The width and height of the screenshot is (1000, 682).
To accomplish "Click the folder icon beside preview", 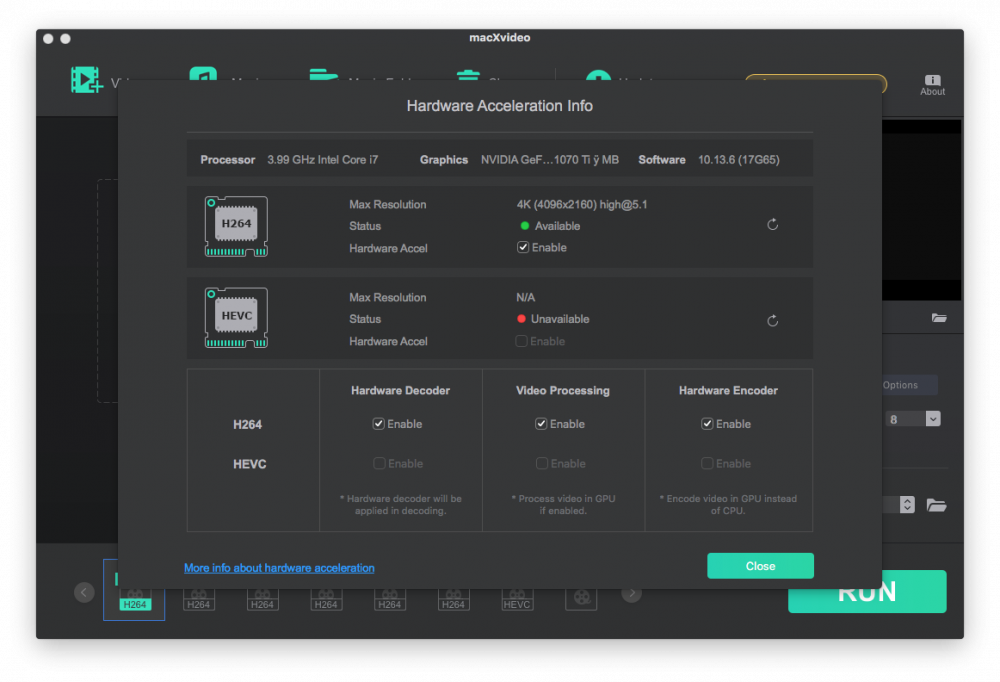I will pyautogui.click(x=939, y=318).
